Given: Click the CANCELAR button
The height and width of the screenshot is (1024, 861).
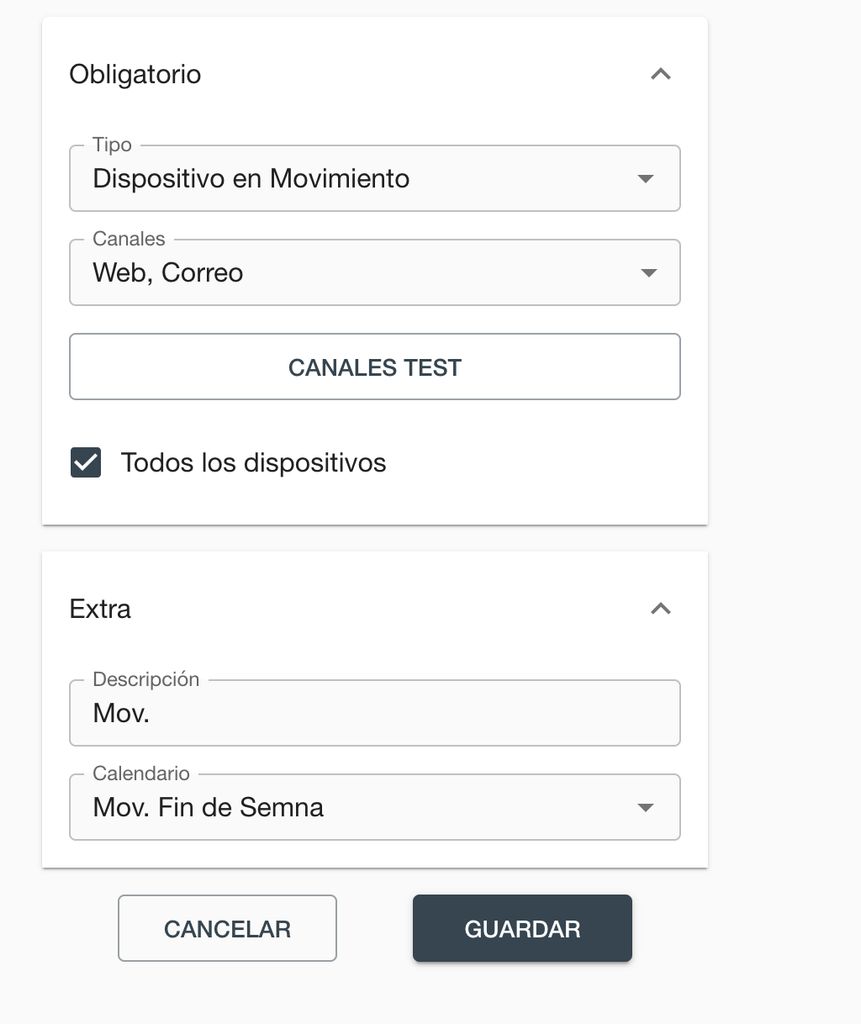Looking at the screenshot, I should point(227,929).
